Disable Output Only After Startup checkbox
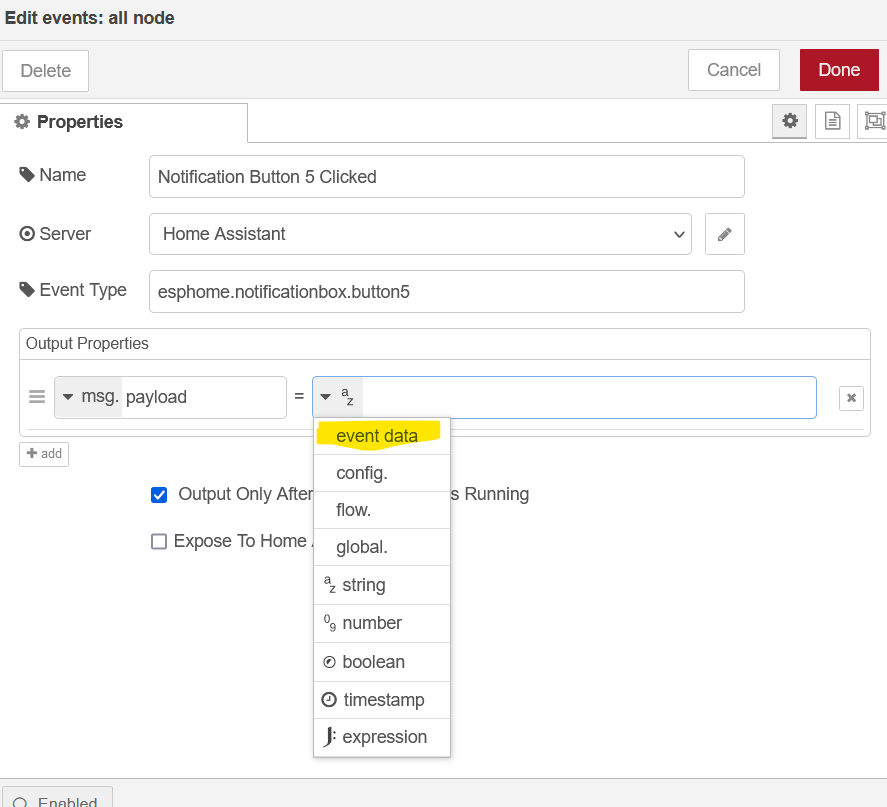887x807 pixels. tap(159, 494)
